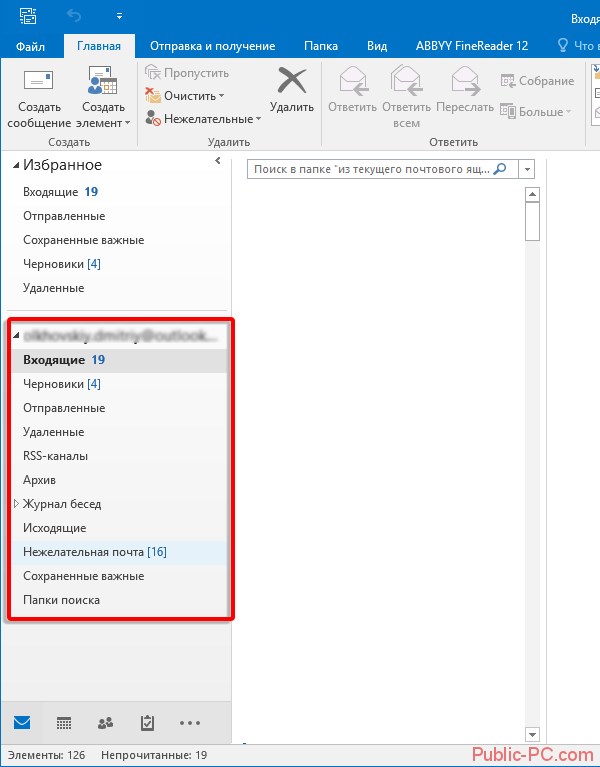Open the search scope dropdown arrow

click(527, 170)
